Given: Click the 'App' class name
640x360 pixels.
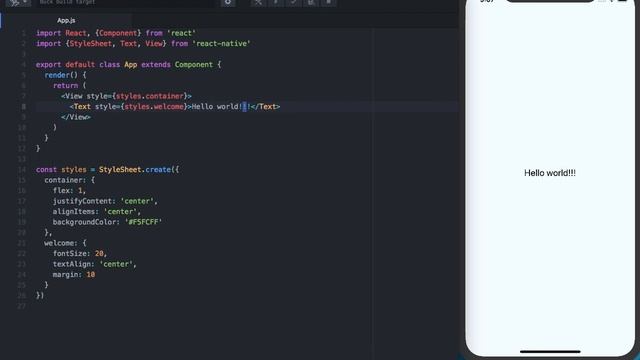Looking at the screenshot, I should coord(131,64).
